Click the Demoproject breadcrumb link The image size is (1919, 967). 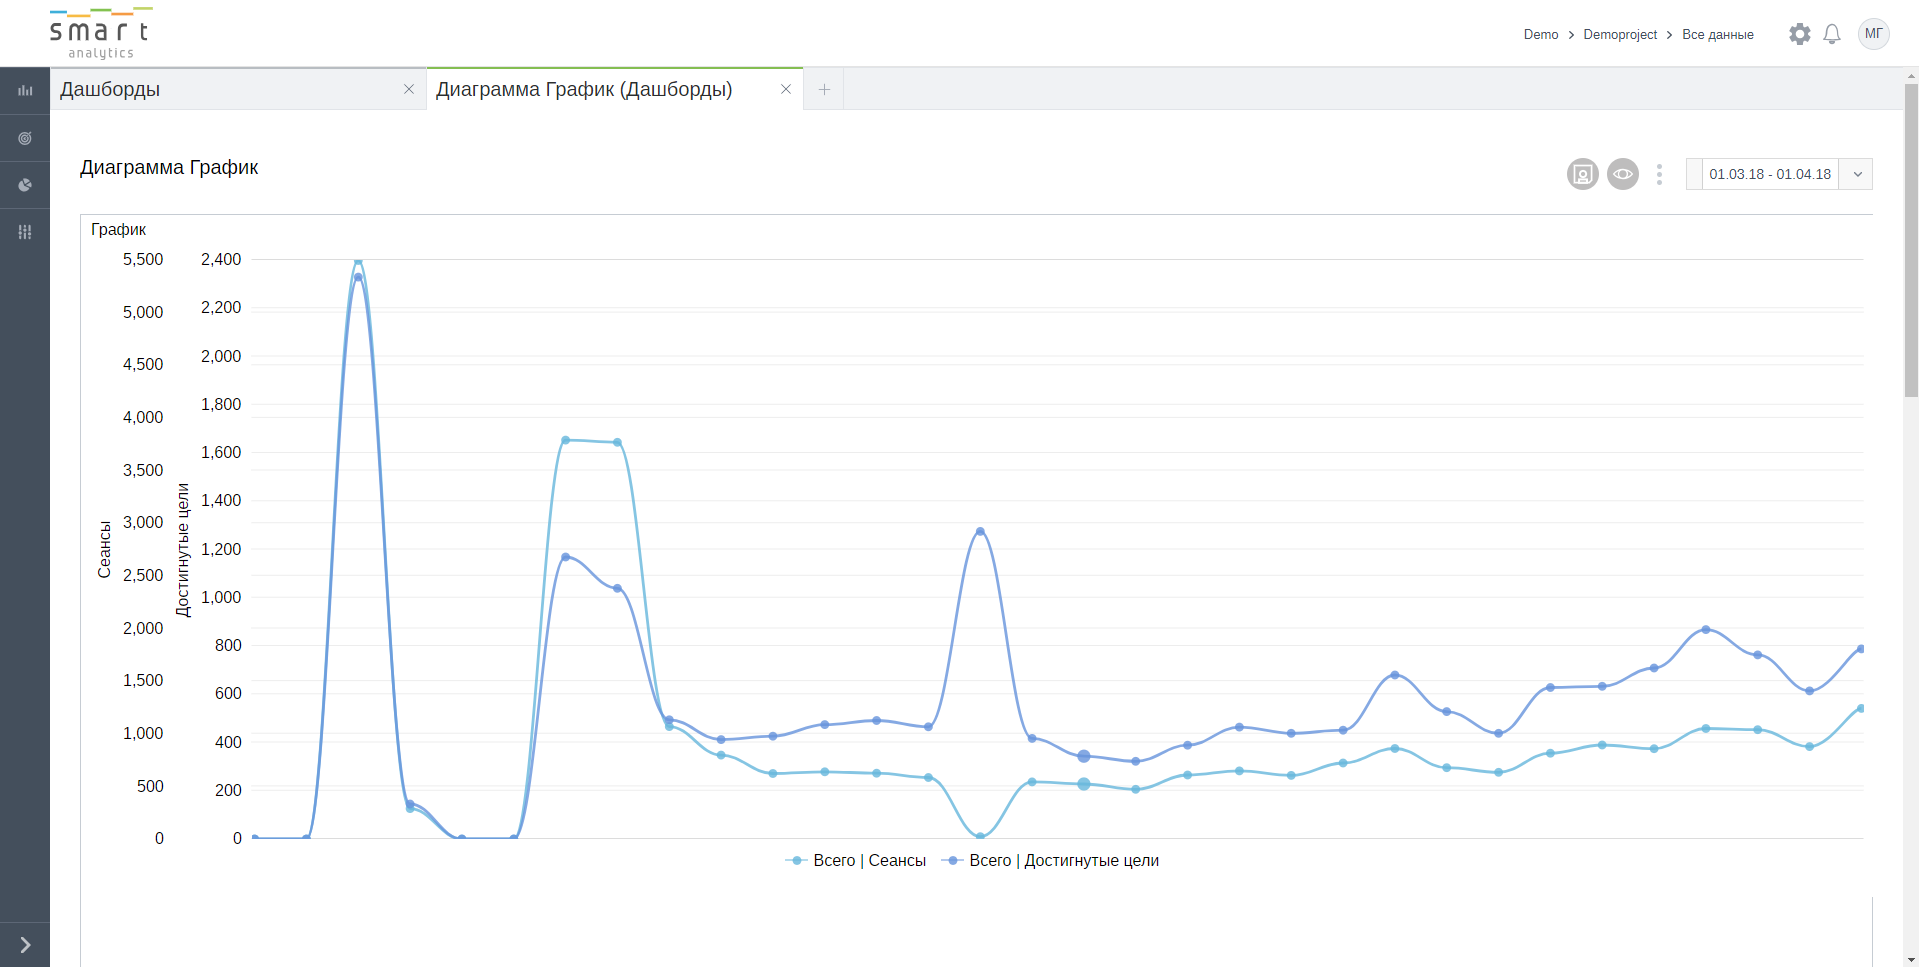[1620, 35]
